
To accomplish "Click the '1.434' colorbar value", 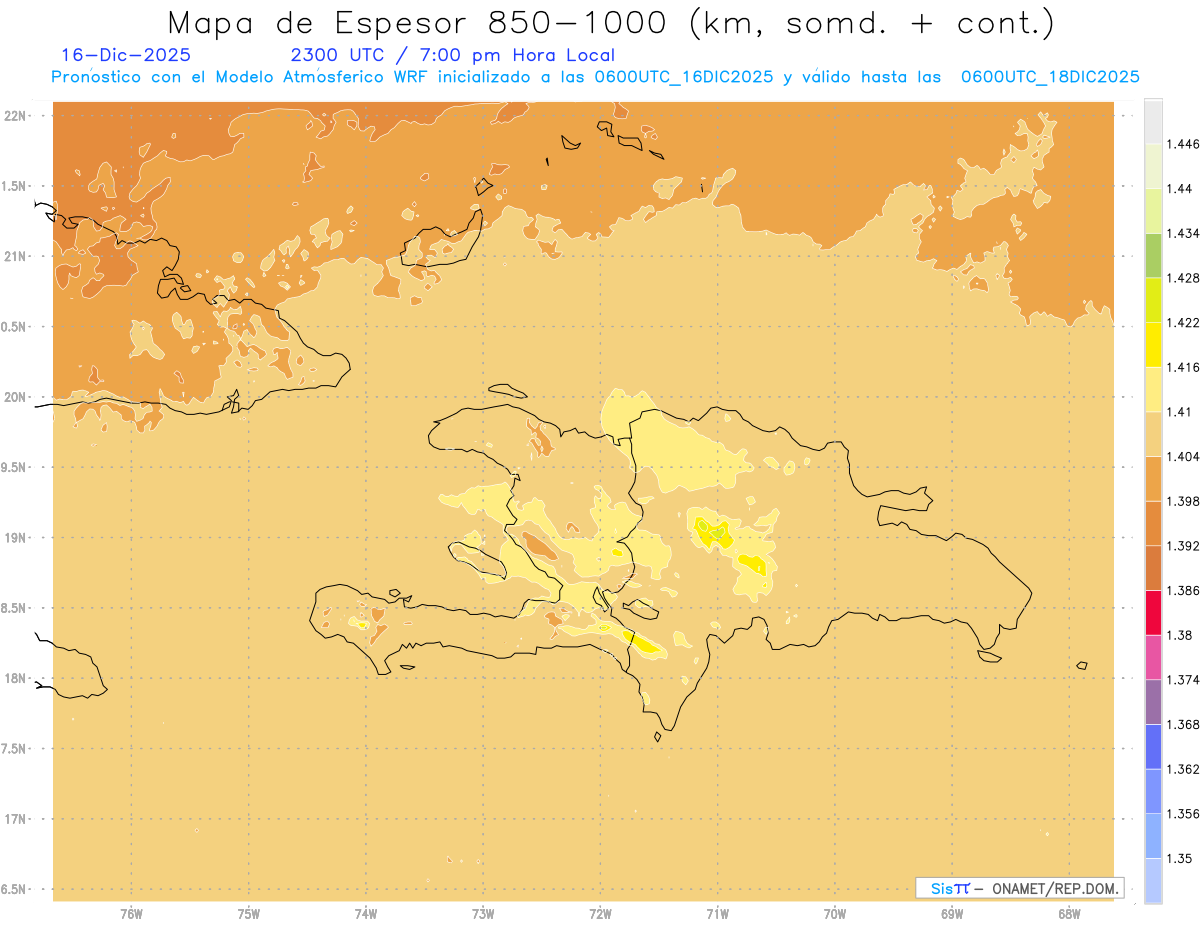I will pos(1181,233).
